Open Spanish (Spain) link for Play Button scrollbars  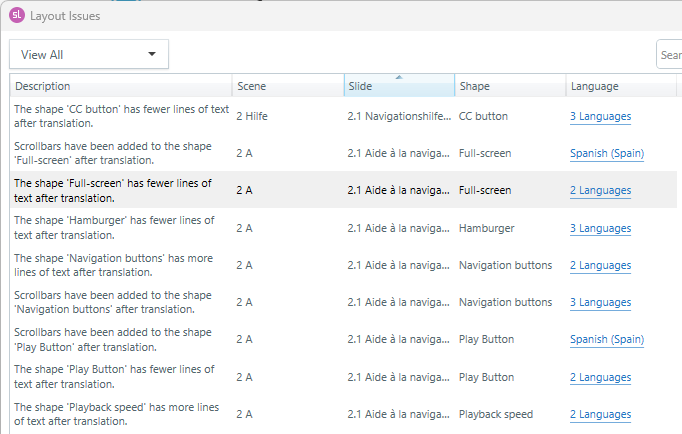coord(607,339)
